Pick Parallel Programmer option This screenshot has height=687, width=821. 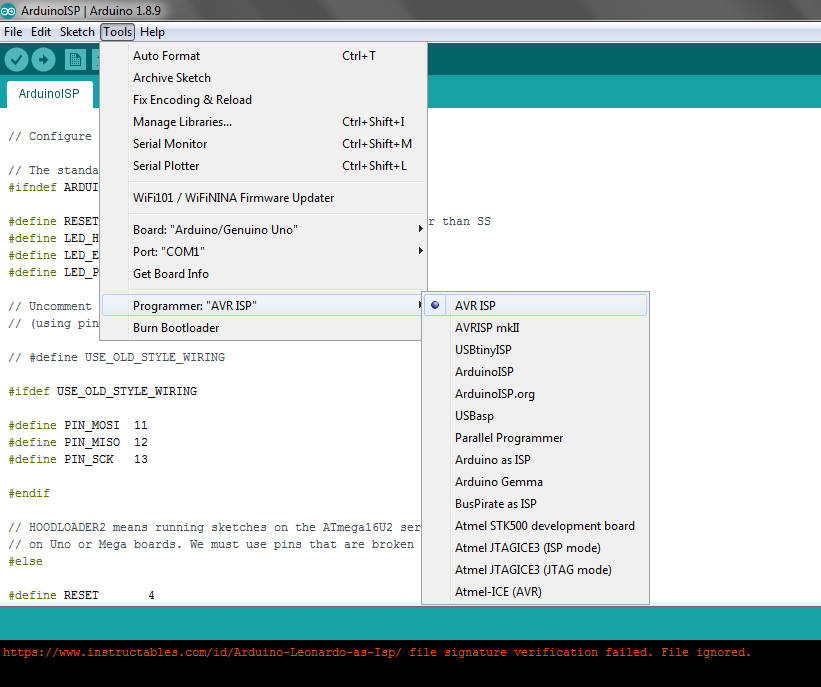click(x=535, y=438)
